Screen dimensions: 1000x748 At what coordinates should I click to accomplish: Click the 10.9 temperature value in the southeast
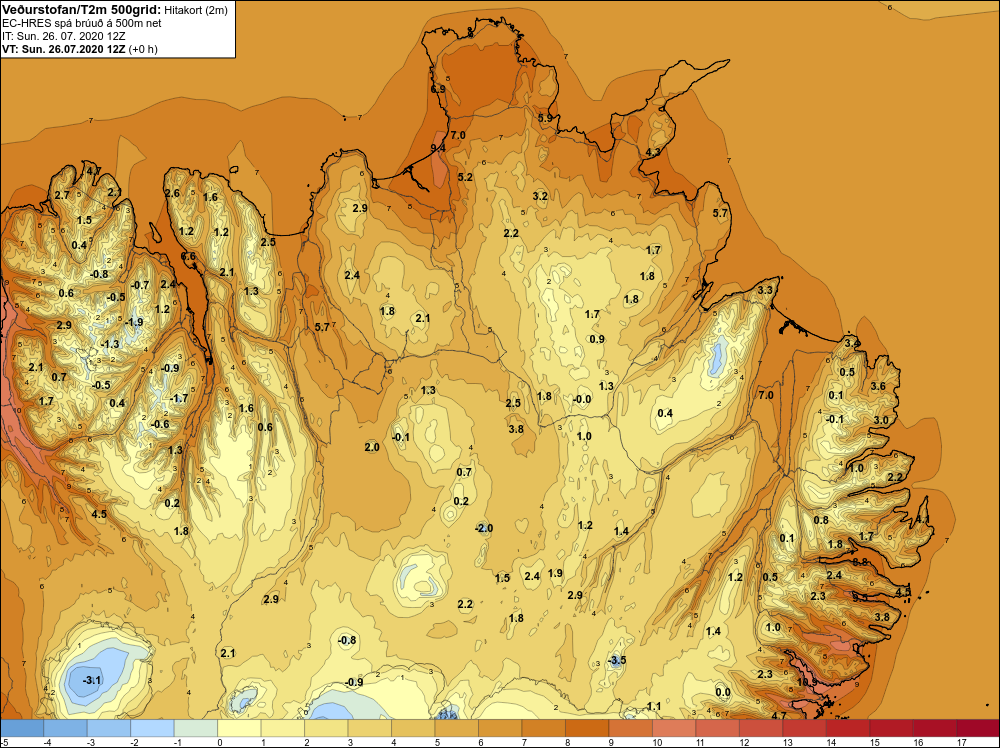pos(807,682)
